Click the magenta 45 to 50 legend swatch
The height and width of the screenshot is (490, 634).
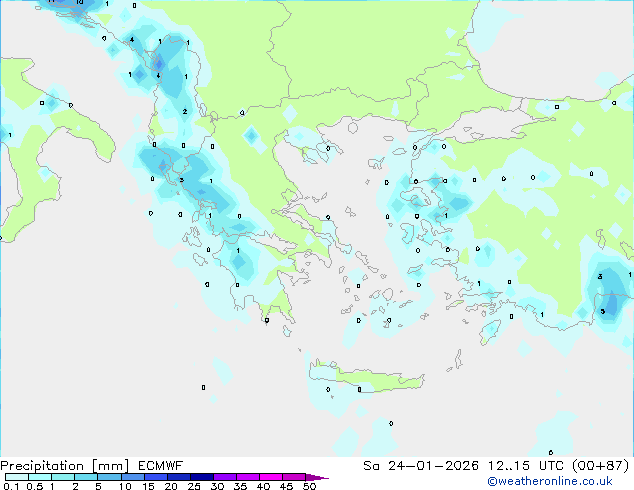tap(296, 478)
